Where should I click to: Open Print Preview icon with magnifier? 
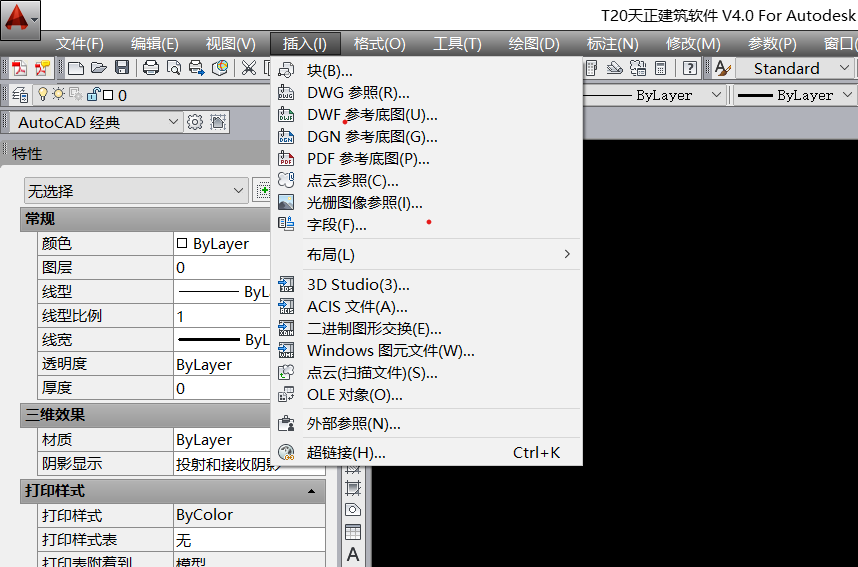pos(174,68)
